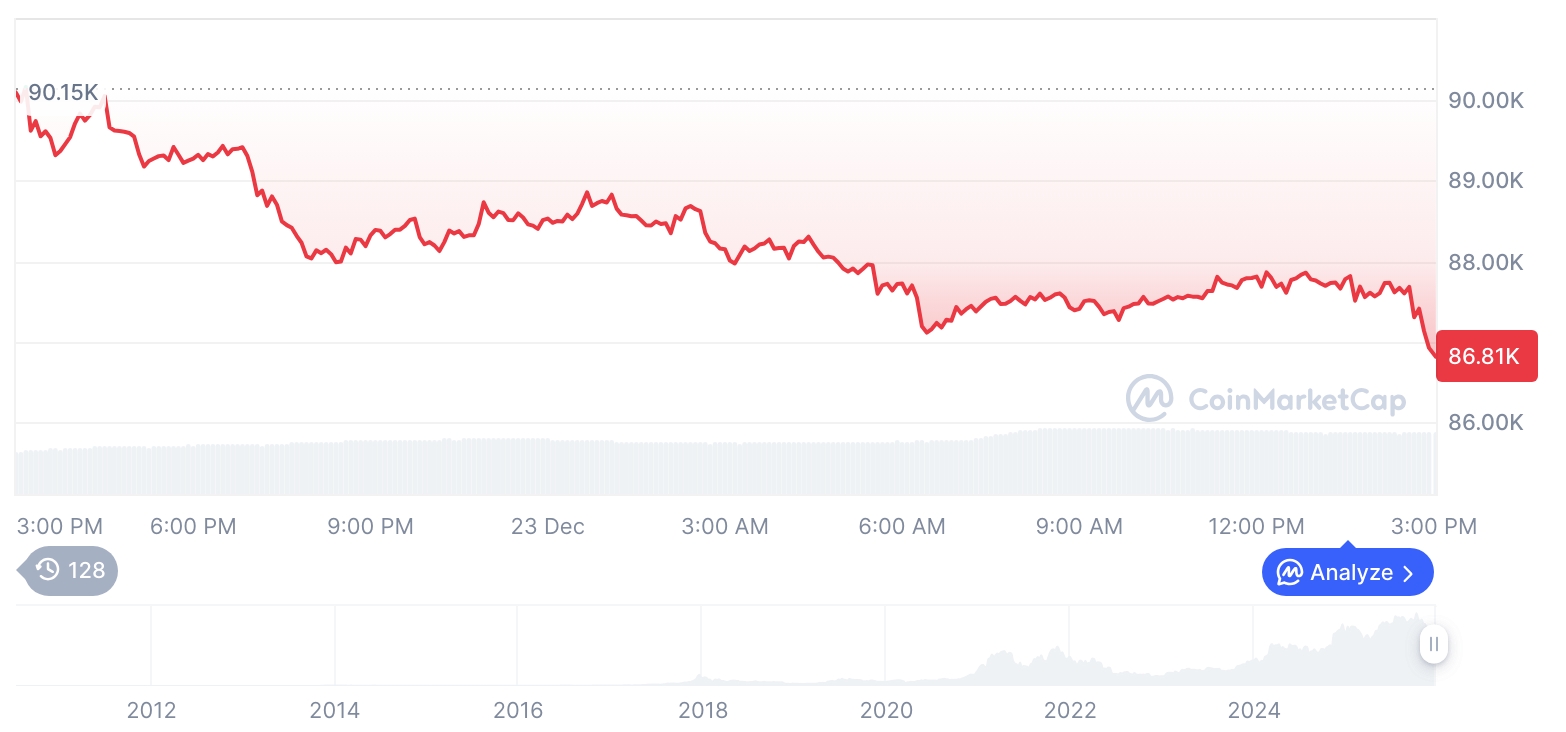The width and height of the screenshot is (1566, 732).
Task: Click the 86.00K price axis label
Action: pyautogui.click(x=1485, y=422)
